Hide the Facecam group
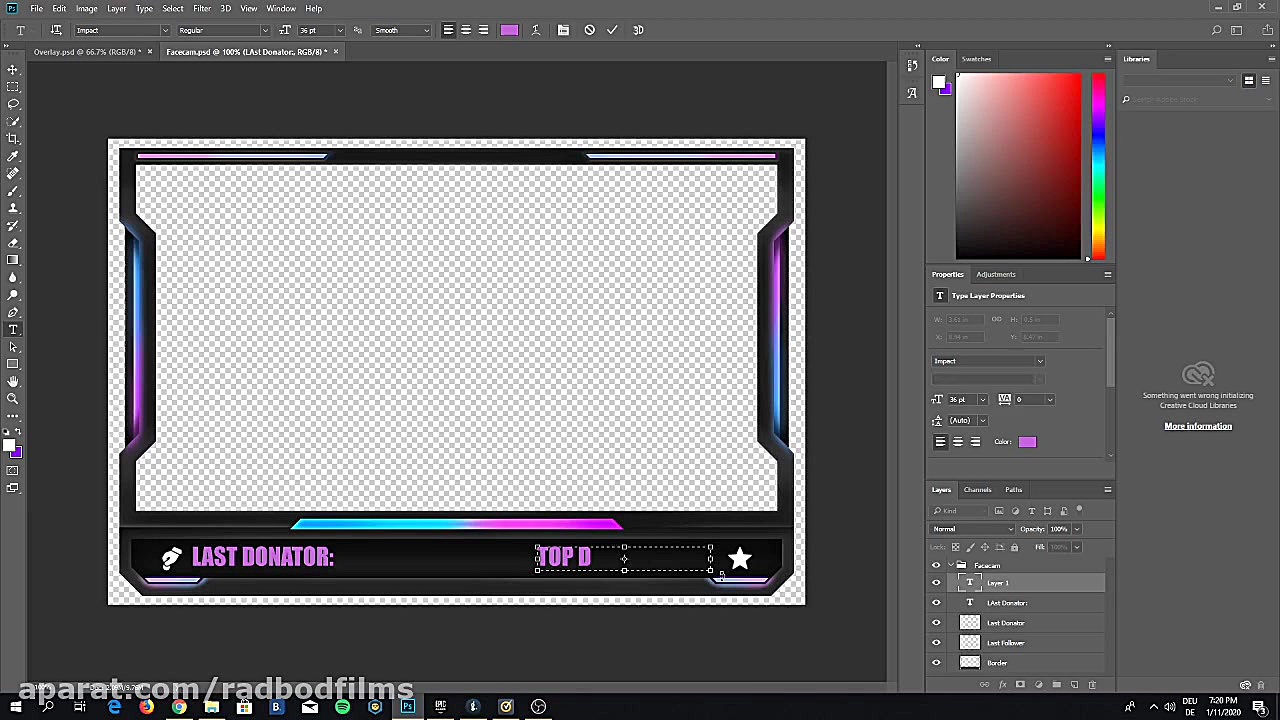This screenshot has width=1280, height=720. click(x=936, y=566)
